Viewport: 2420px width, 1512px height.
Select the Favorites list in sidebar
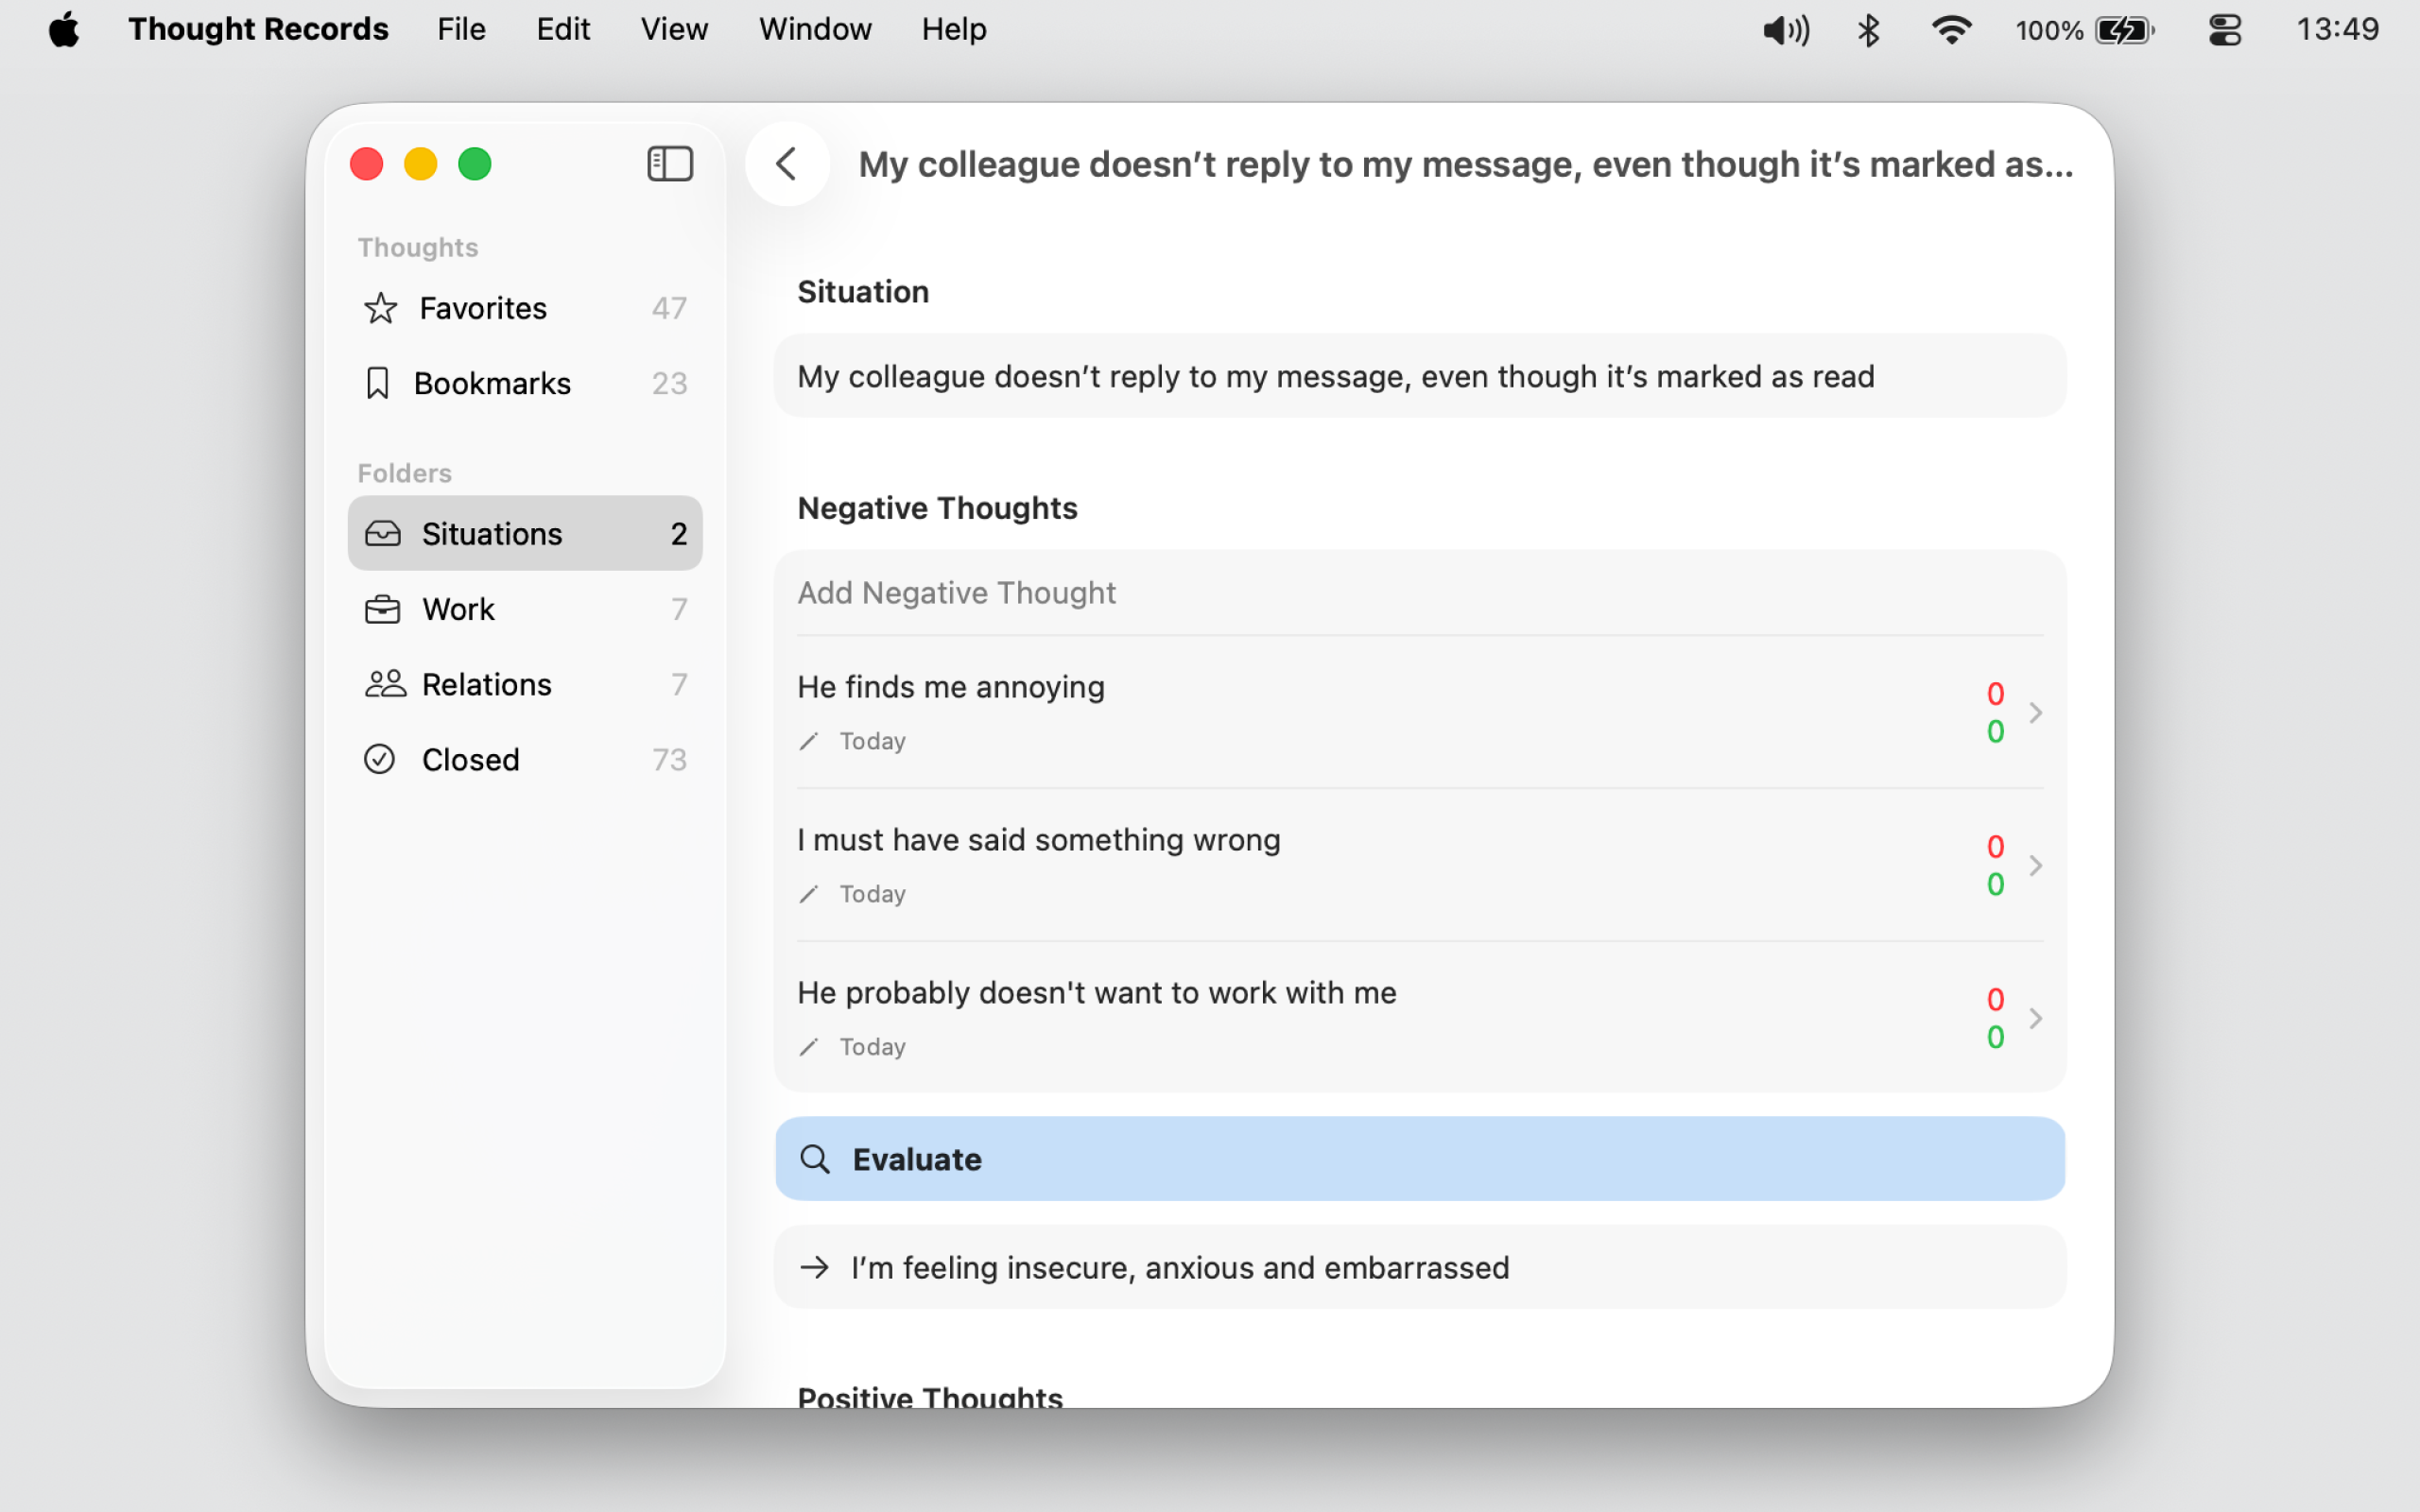point(525,308)
